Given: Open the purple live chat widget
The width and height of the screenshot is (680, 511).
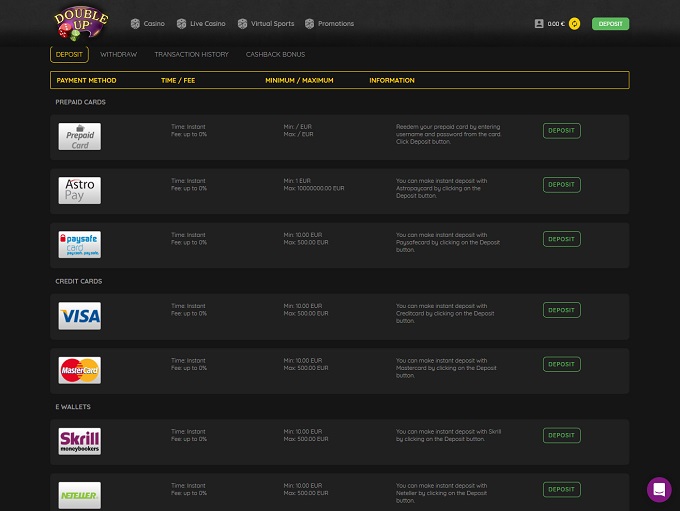Looking at the screenshot, I should (x=659, y=489).
